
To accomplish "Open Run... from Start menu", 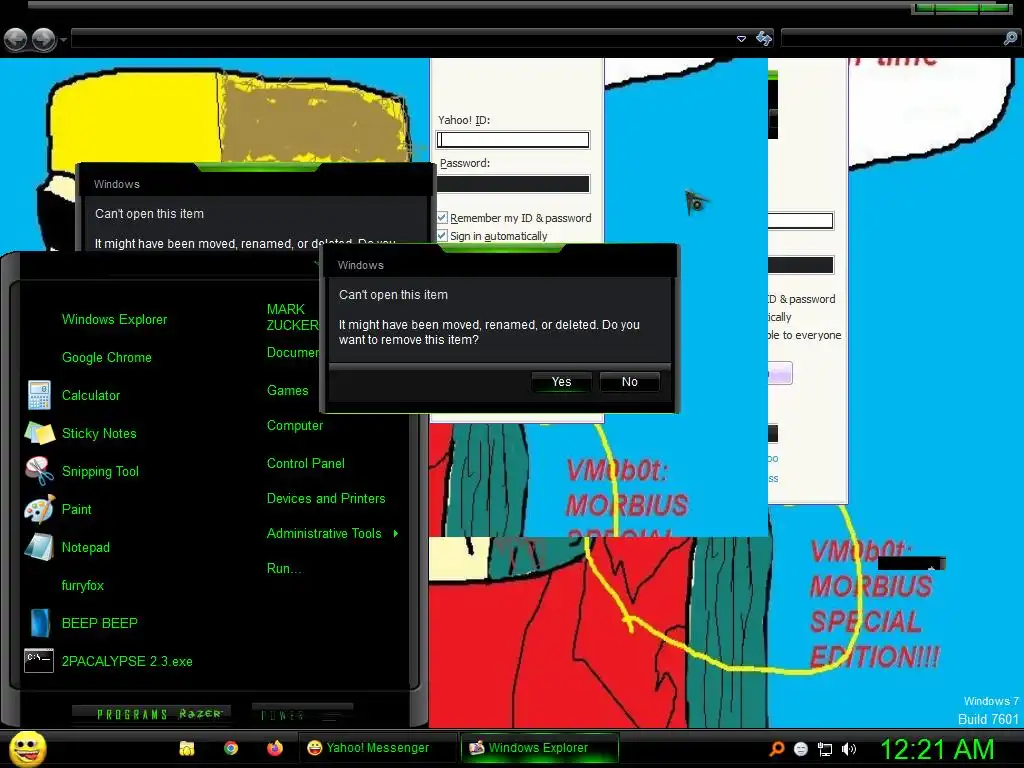I will point(284,568).
